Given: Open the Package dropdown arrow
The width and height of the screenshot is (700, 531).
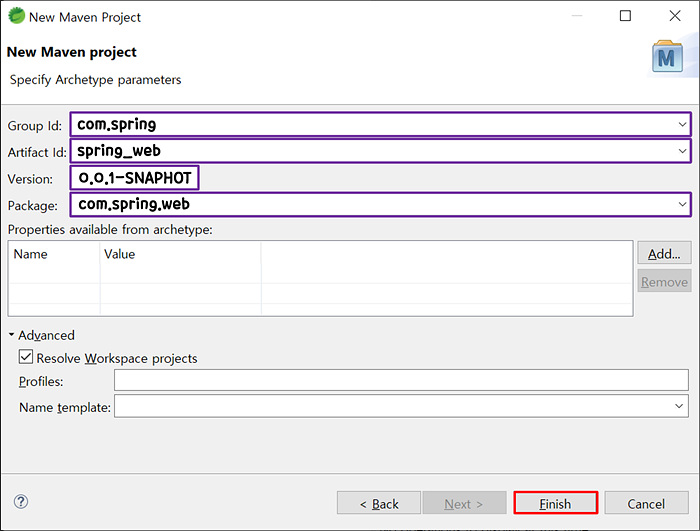Looking at the screenshot, I should [682, 205].
